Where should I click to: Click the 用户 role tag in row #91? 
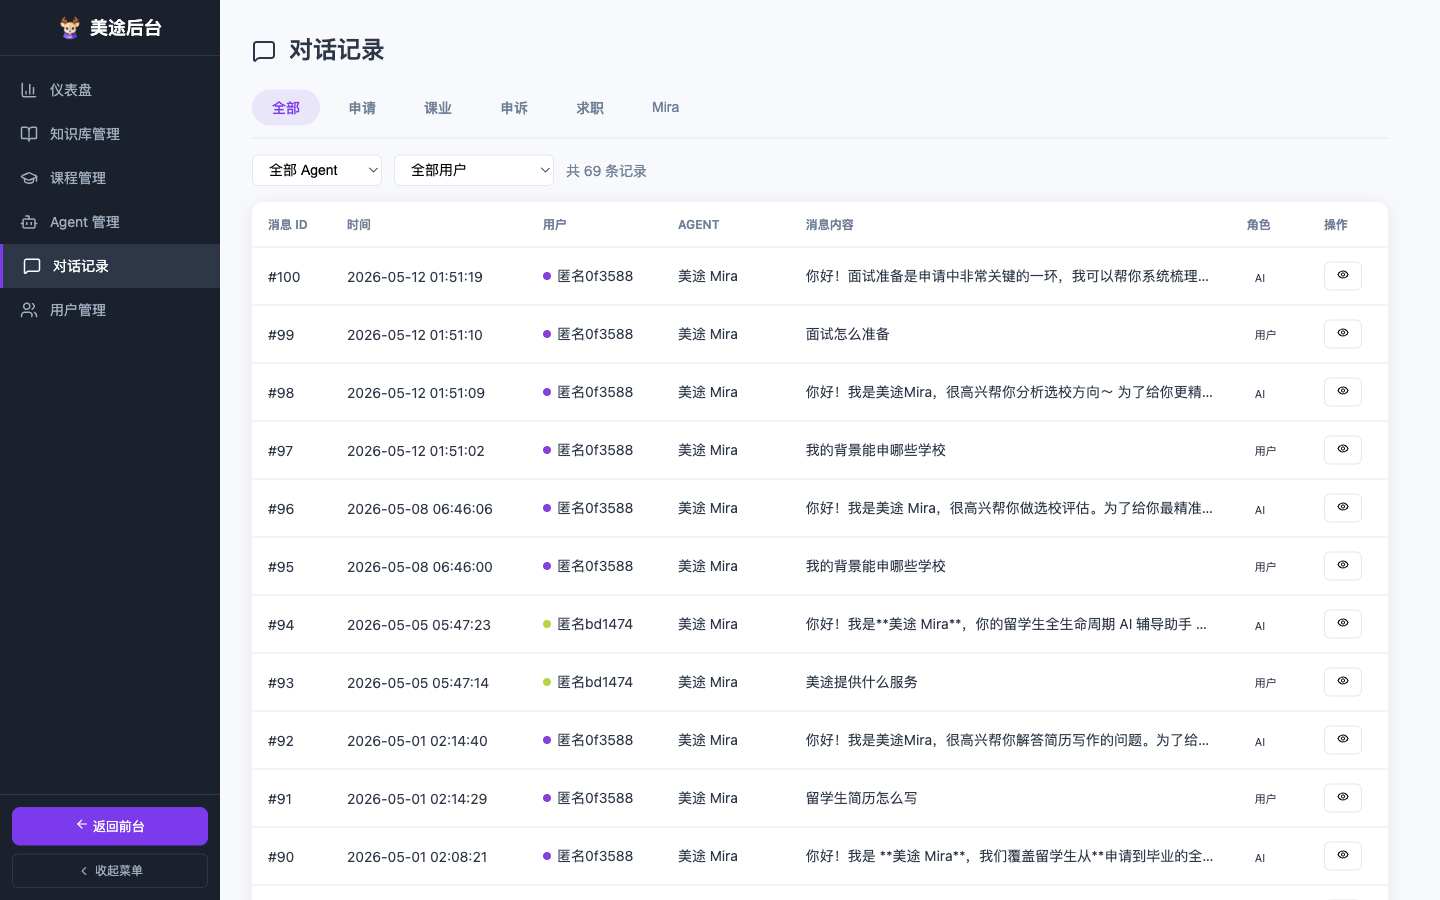[1265, 799]
